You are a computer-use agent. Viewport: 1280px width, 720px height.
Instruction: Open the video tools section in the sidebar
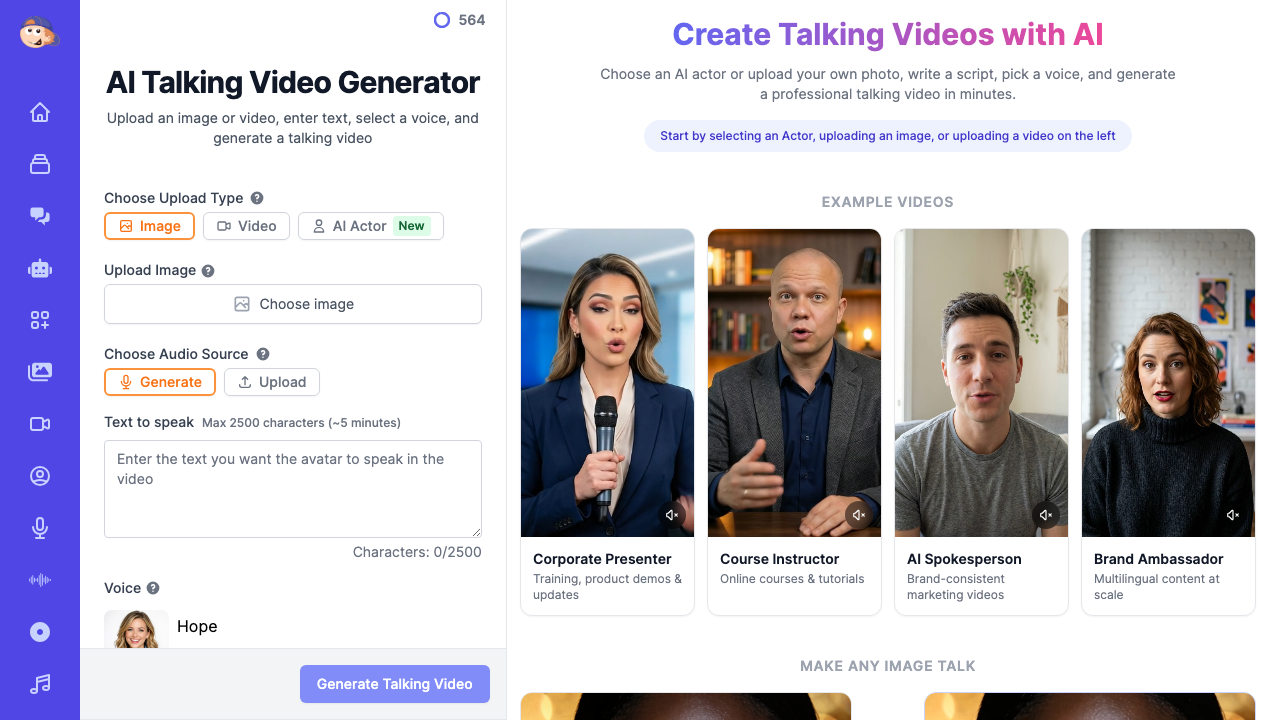point(40,424)
